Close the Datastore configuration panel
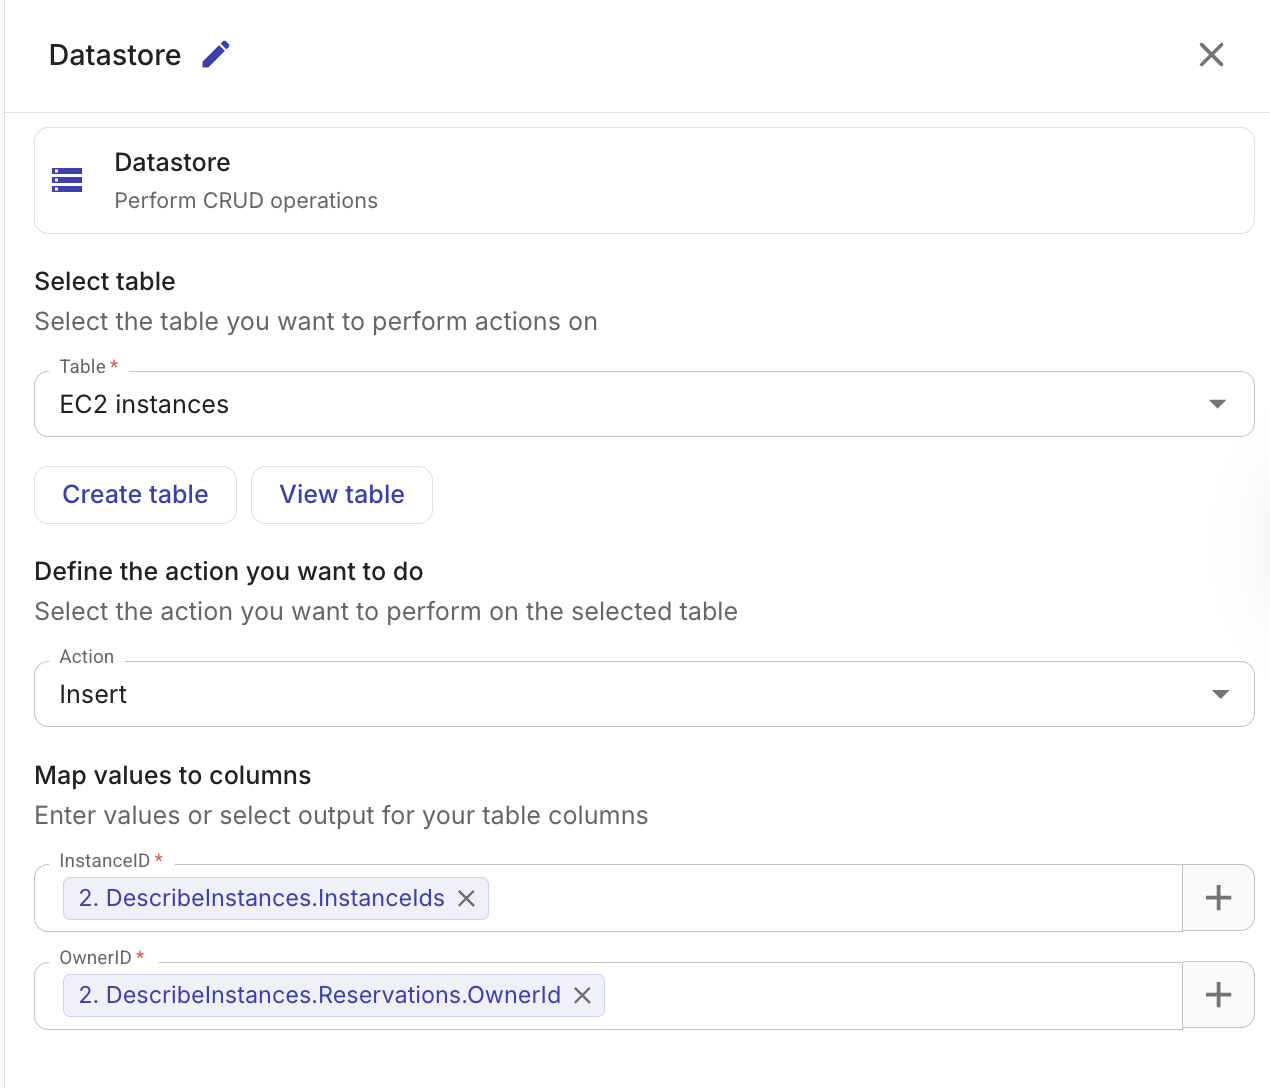 click(x=1211, y=55)
